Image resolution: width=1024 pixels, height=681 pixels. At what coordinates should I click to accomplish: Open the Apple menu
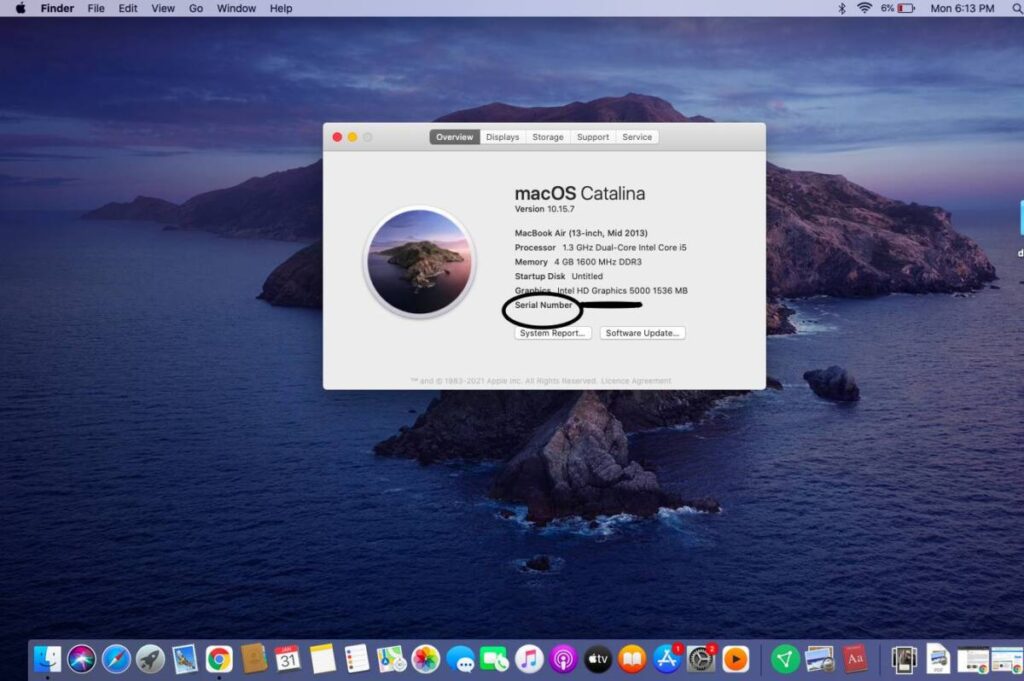(x=20, y=8)
